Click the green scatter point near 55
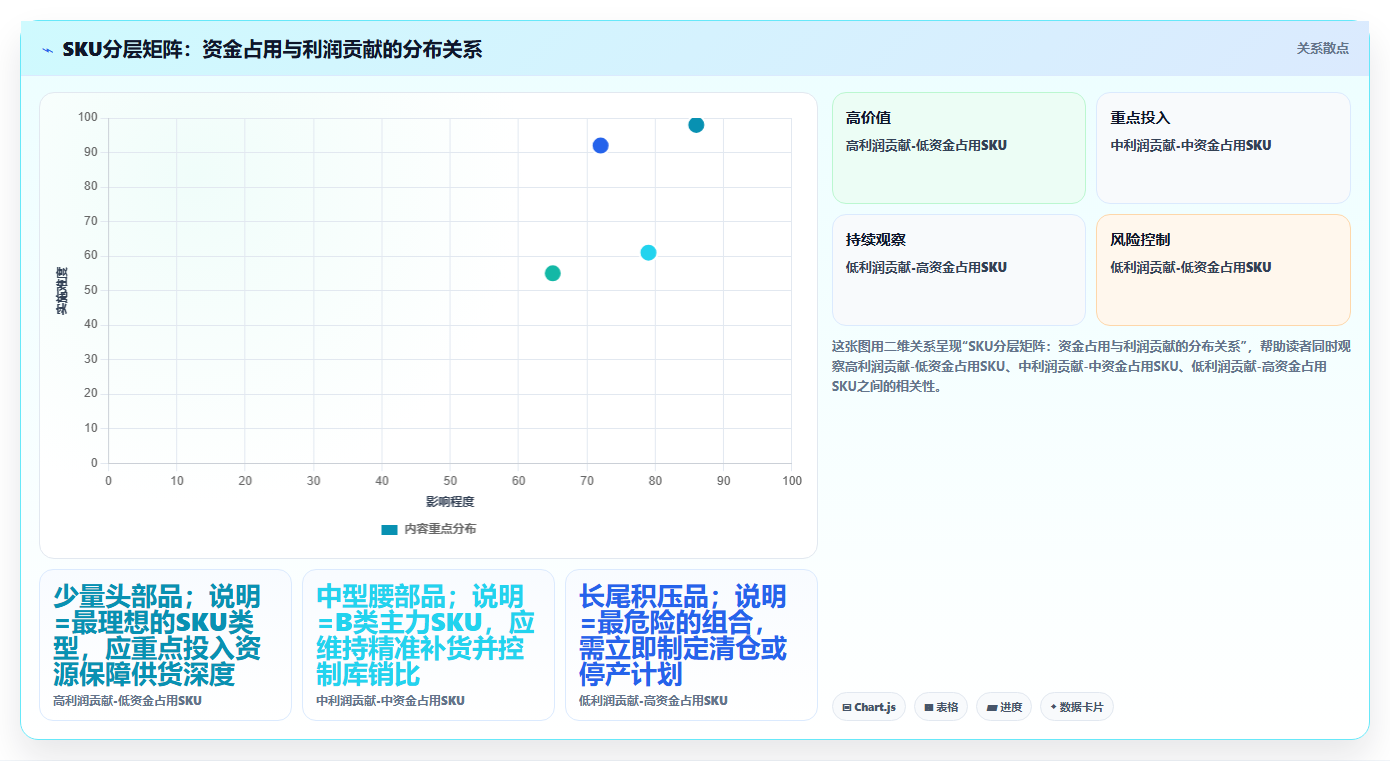Image resolution: width=1390 pixels, height=761 pixels. tap(552, 273)
